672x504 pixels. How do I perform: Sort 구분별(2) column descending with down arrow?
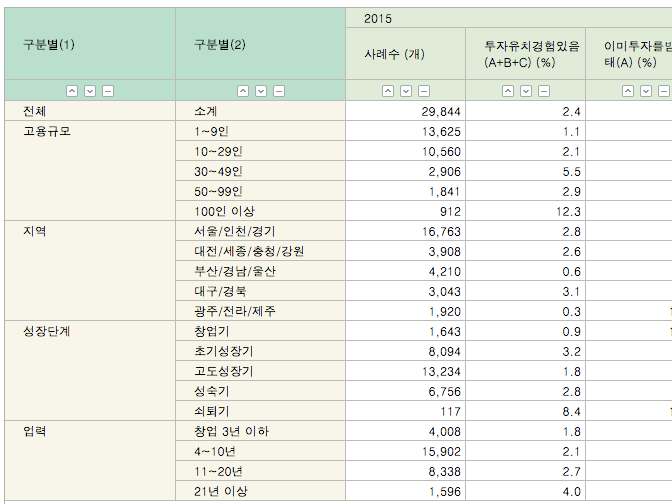coord(261,91)
